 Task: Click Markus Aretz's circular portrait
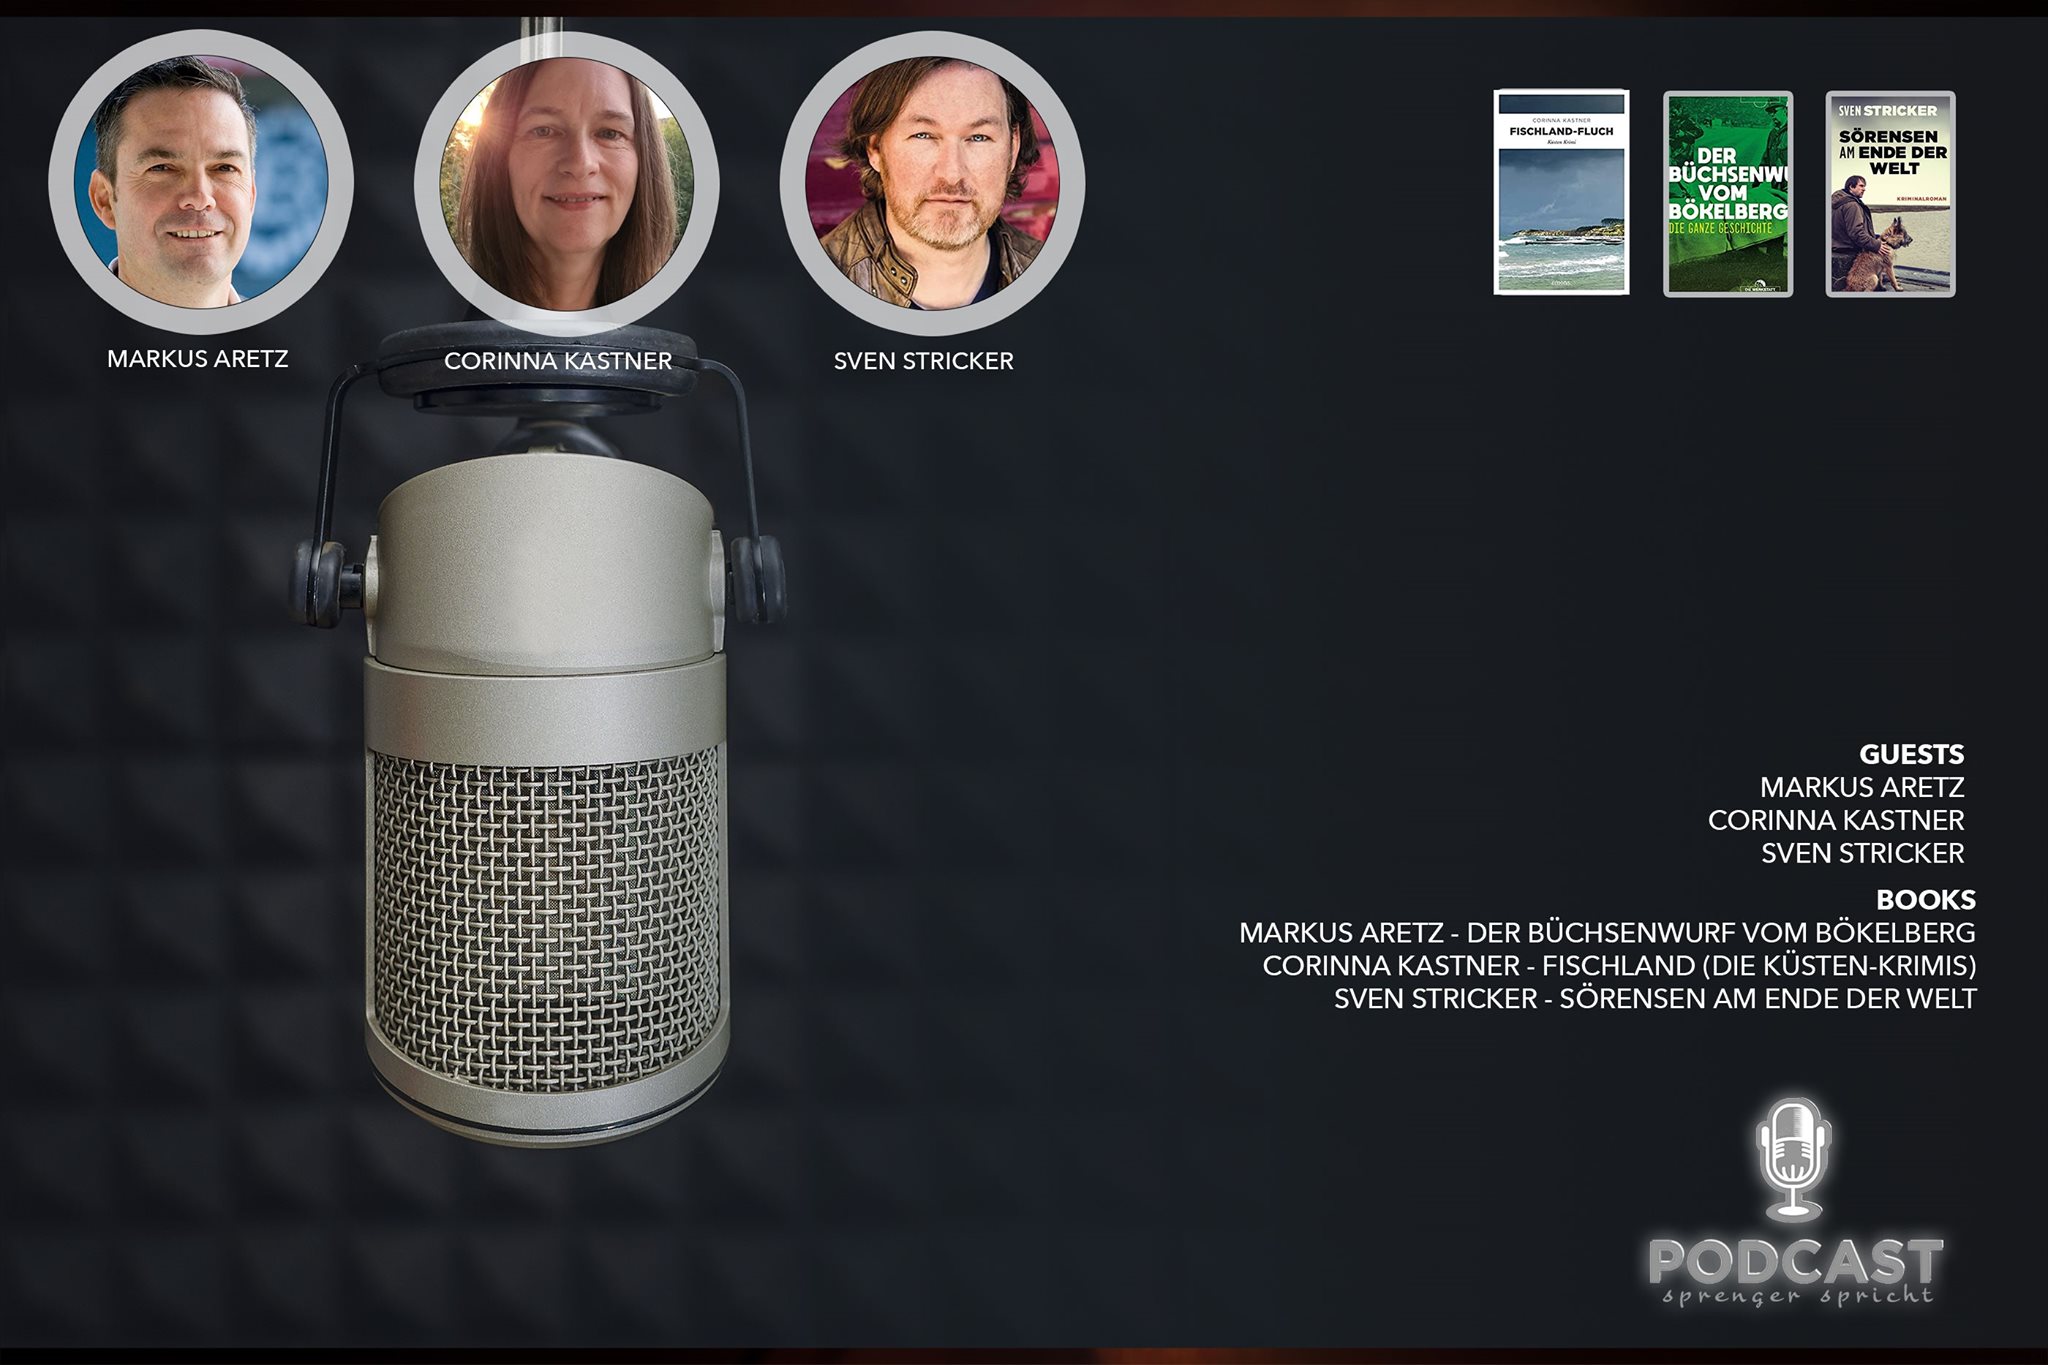click(x=200, y=181)
